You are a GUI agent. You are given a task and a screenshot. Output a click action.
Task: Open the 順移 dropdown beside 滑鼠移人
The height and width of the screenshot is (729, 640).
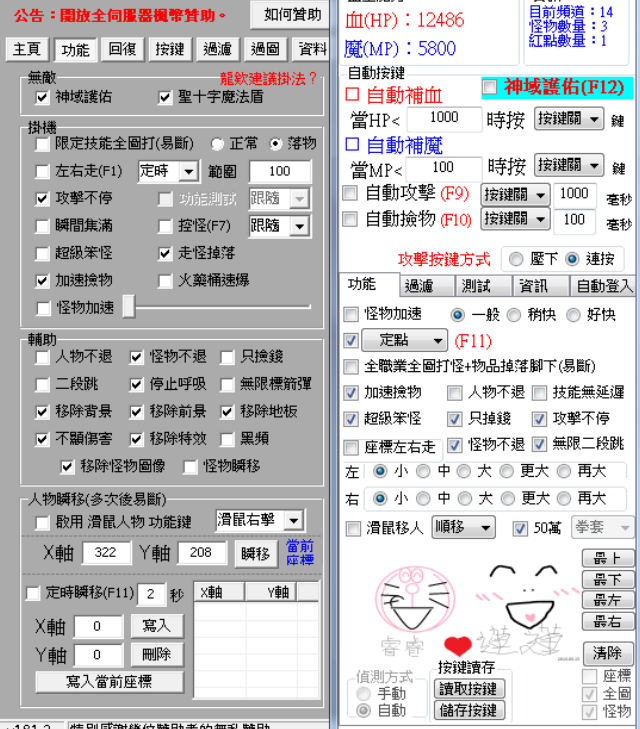[463, 527]
